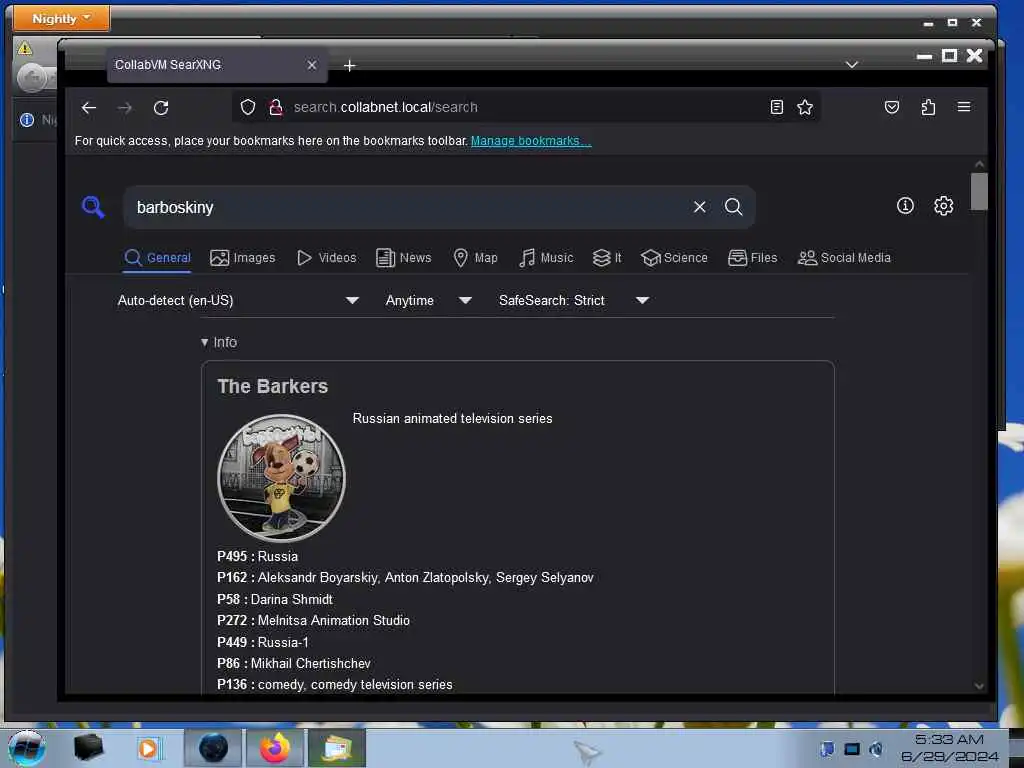This screenshot has width=1024, height=768.
Task: Open the Windows Start orb
Action: pos(27,748)
